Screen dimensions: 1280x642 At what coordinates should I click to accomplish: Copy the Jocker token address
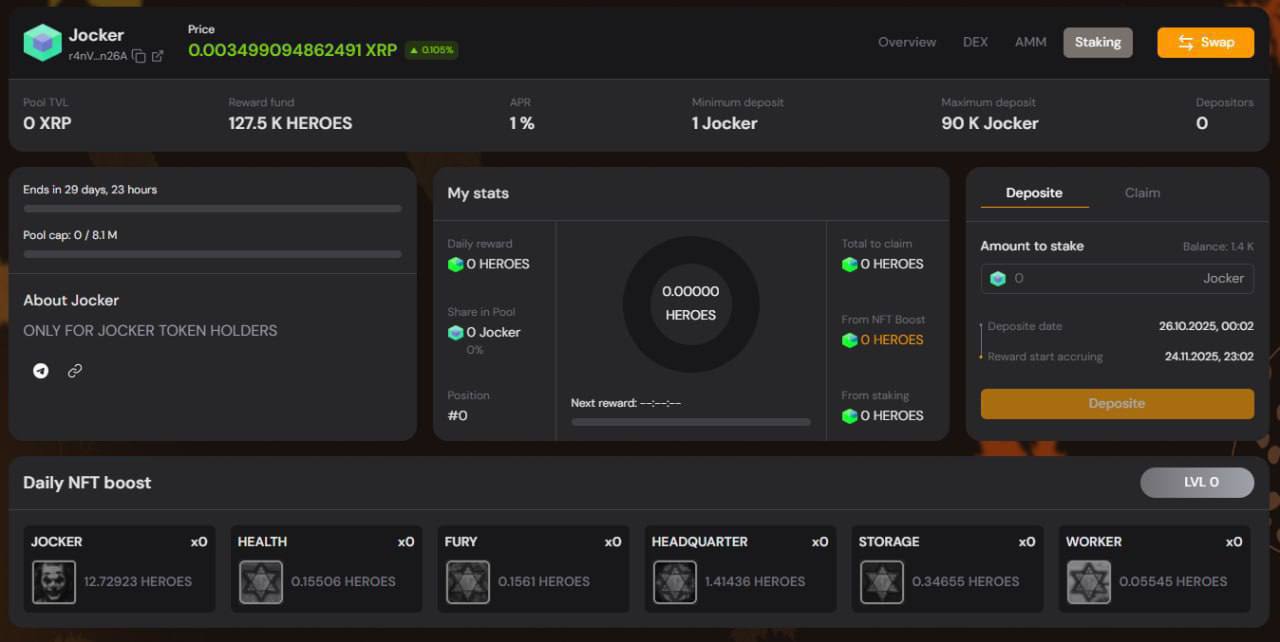pos(139,57)
